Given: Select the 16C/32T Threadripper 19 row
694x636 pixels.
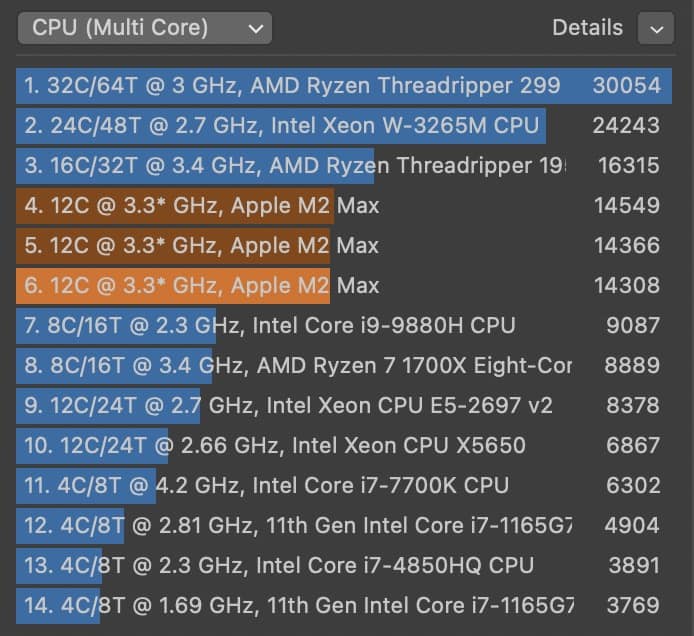Looking at the screenshot, I should click(x=344, y=166).
